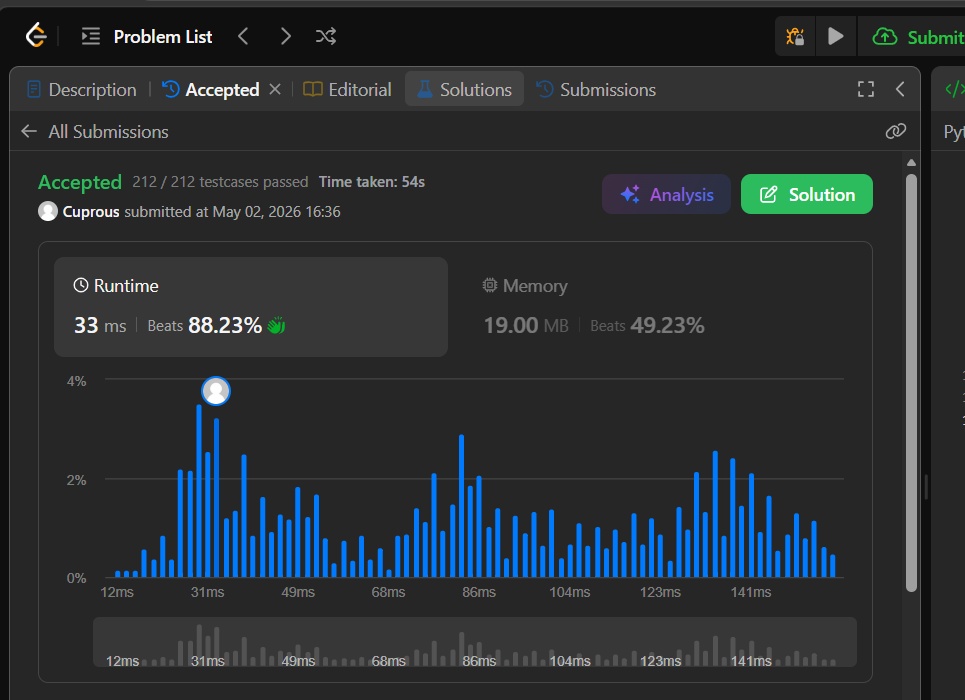Maximize the panel with fullscreen icon

[866, 89]
